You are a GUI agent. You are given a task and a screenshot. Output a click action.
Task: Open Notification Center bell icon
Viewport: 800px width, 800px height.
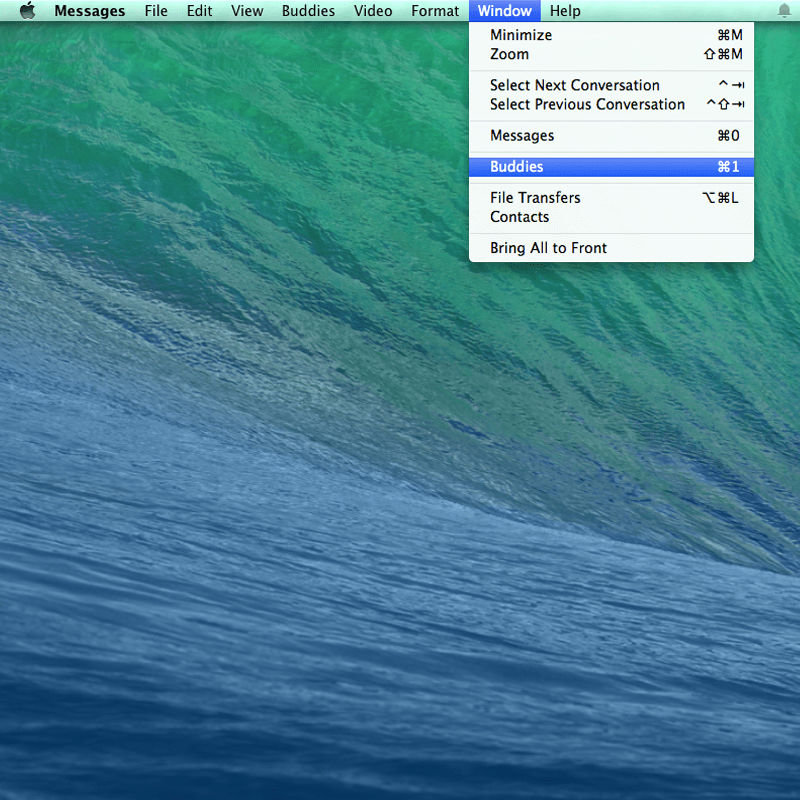[x=784, y=11]
